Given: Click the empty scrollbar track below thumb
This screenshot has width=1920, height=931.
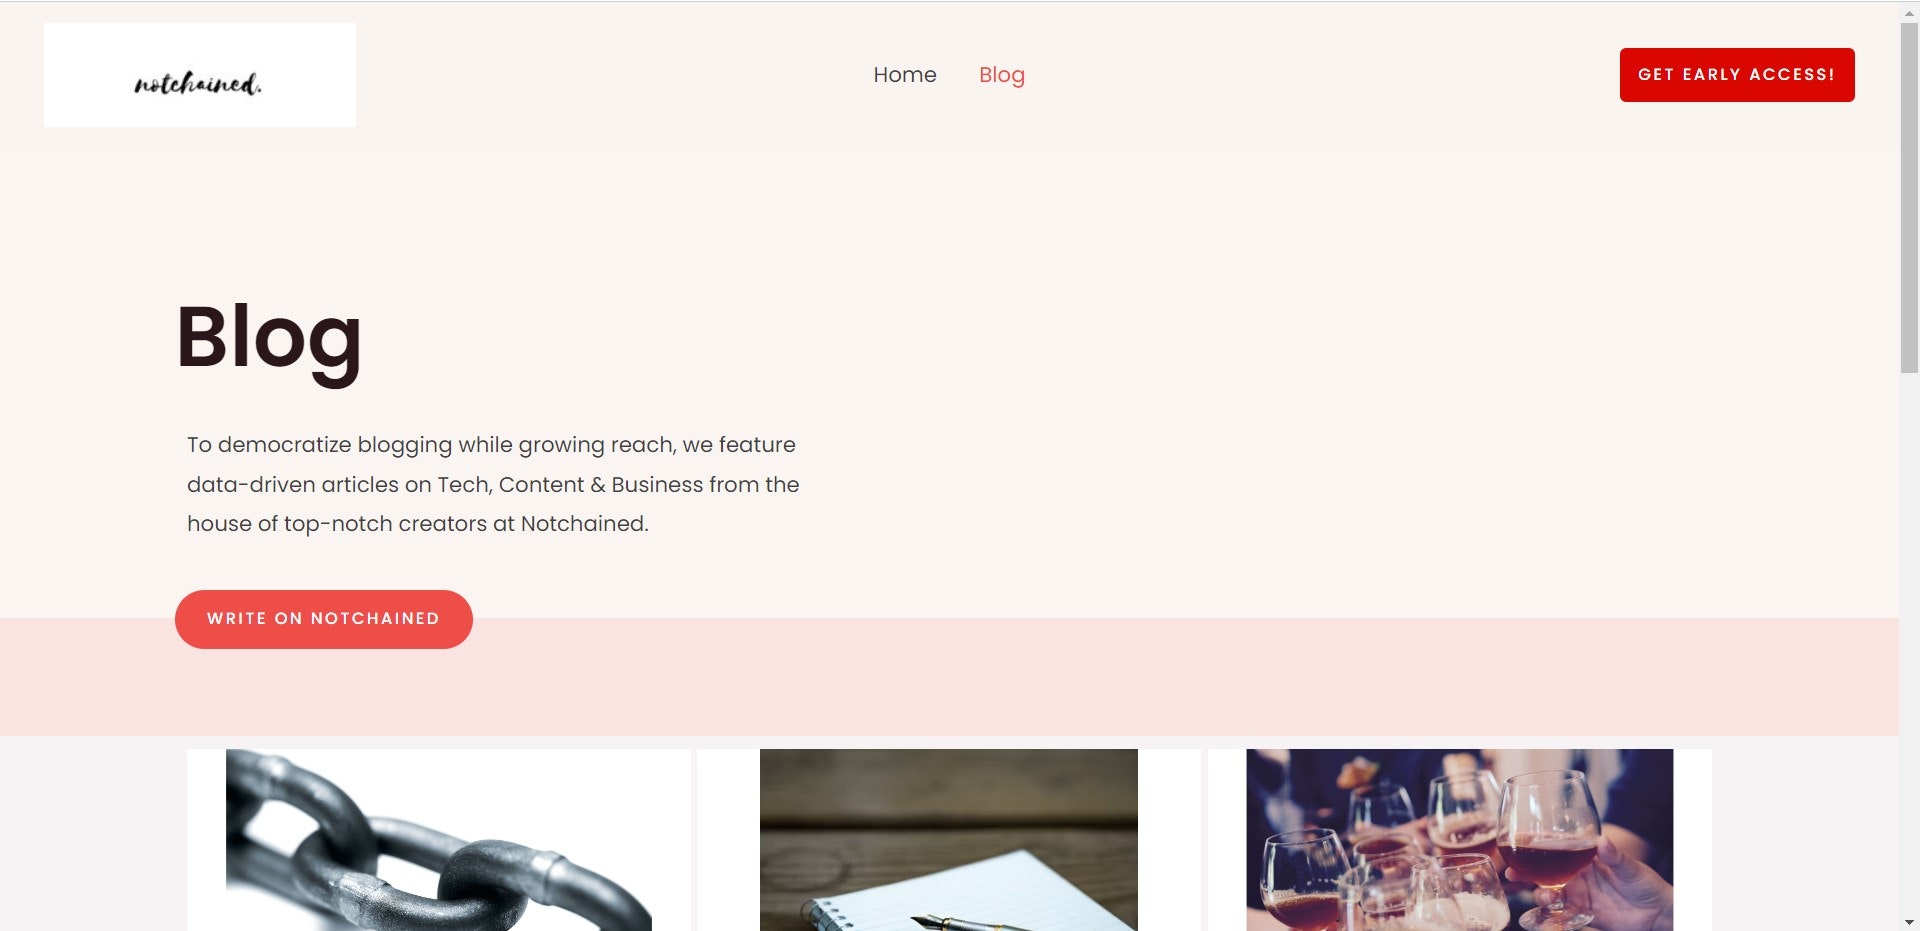Looking at the screenshot, I should [1909, 640].
